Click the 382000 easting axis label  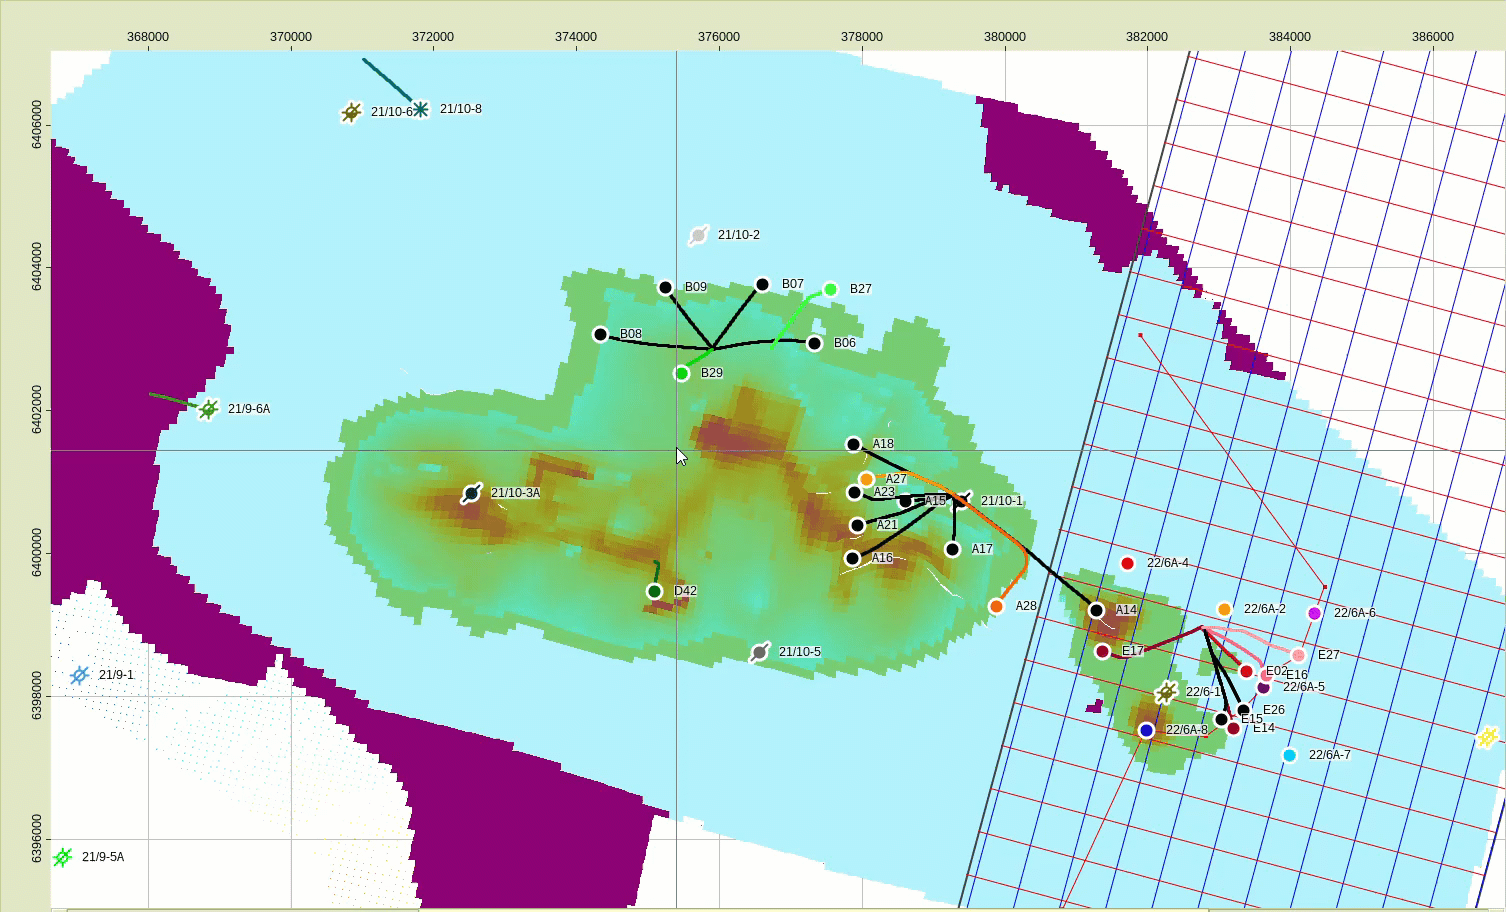tap(1147, 37)
